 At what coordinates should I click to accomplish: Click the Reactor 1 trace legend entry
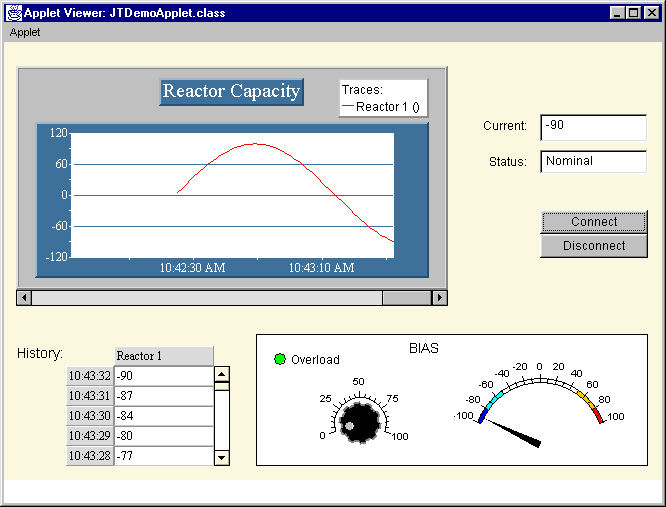pos(381,107)
